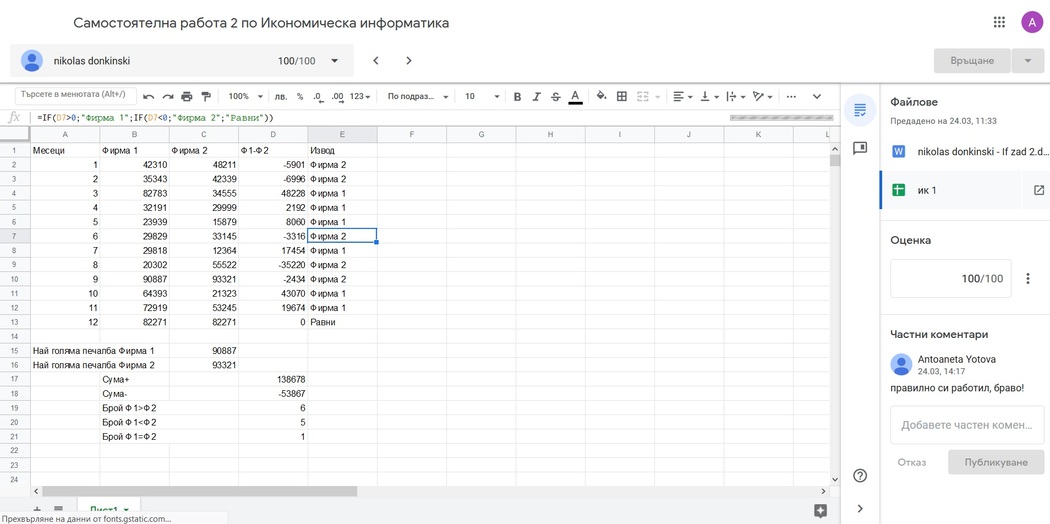Open the Google apps grid
Viewport: 1050px width, 524px height.
(999, 22)
